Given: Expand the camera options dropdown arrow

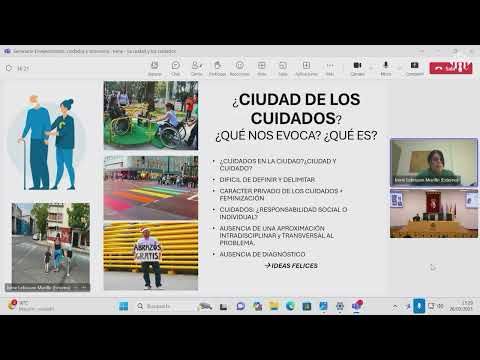Looking at the screenshot, I should [x=371, y=68].
